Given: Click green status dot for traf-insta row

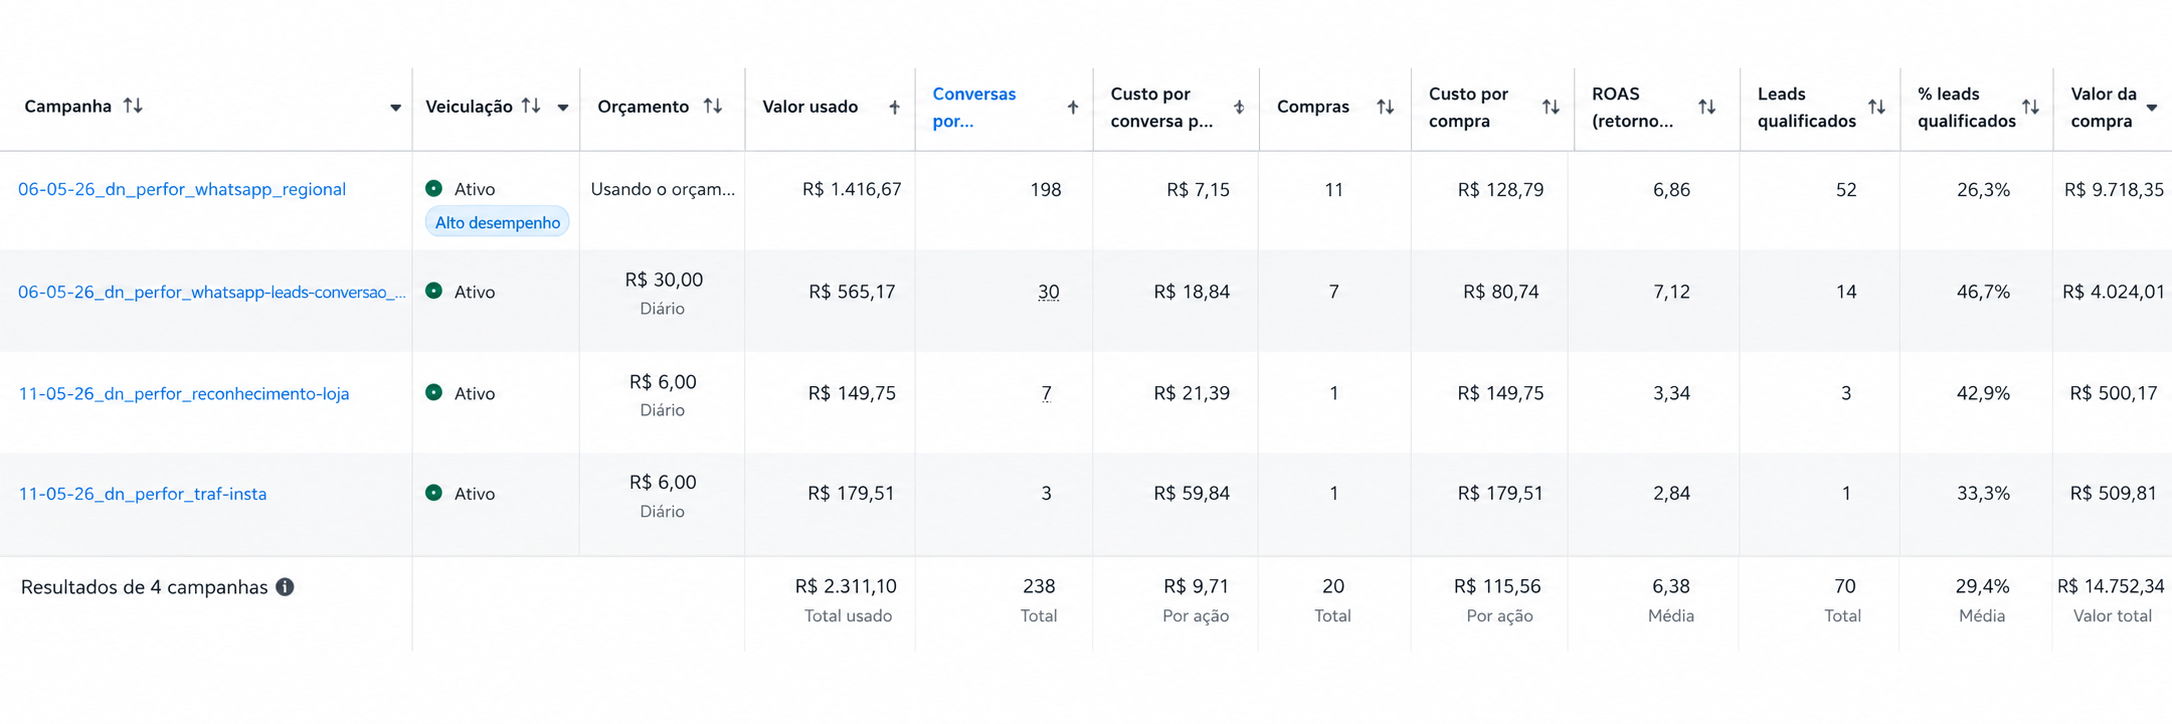Looking at the screenshot, I should (434, 493).
